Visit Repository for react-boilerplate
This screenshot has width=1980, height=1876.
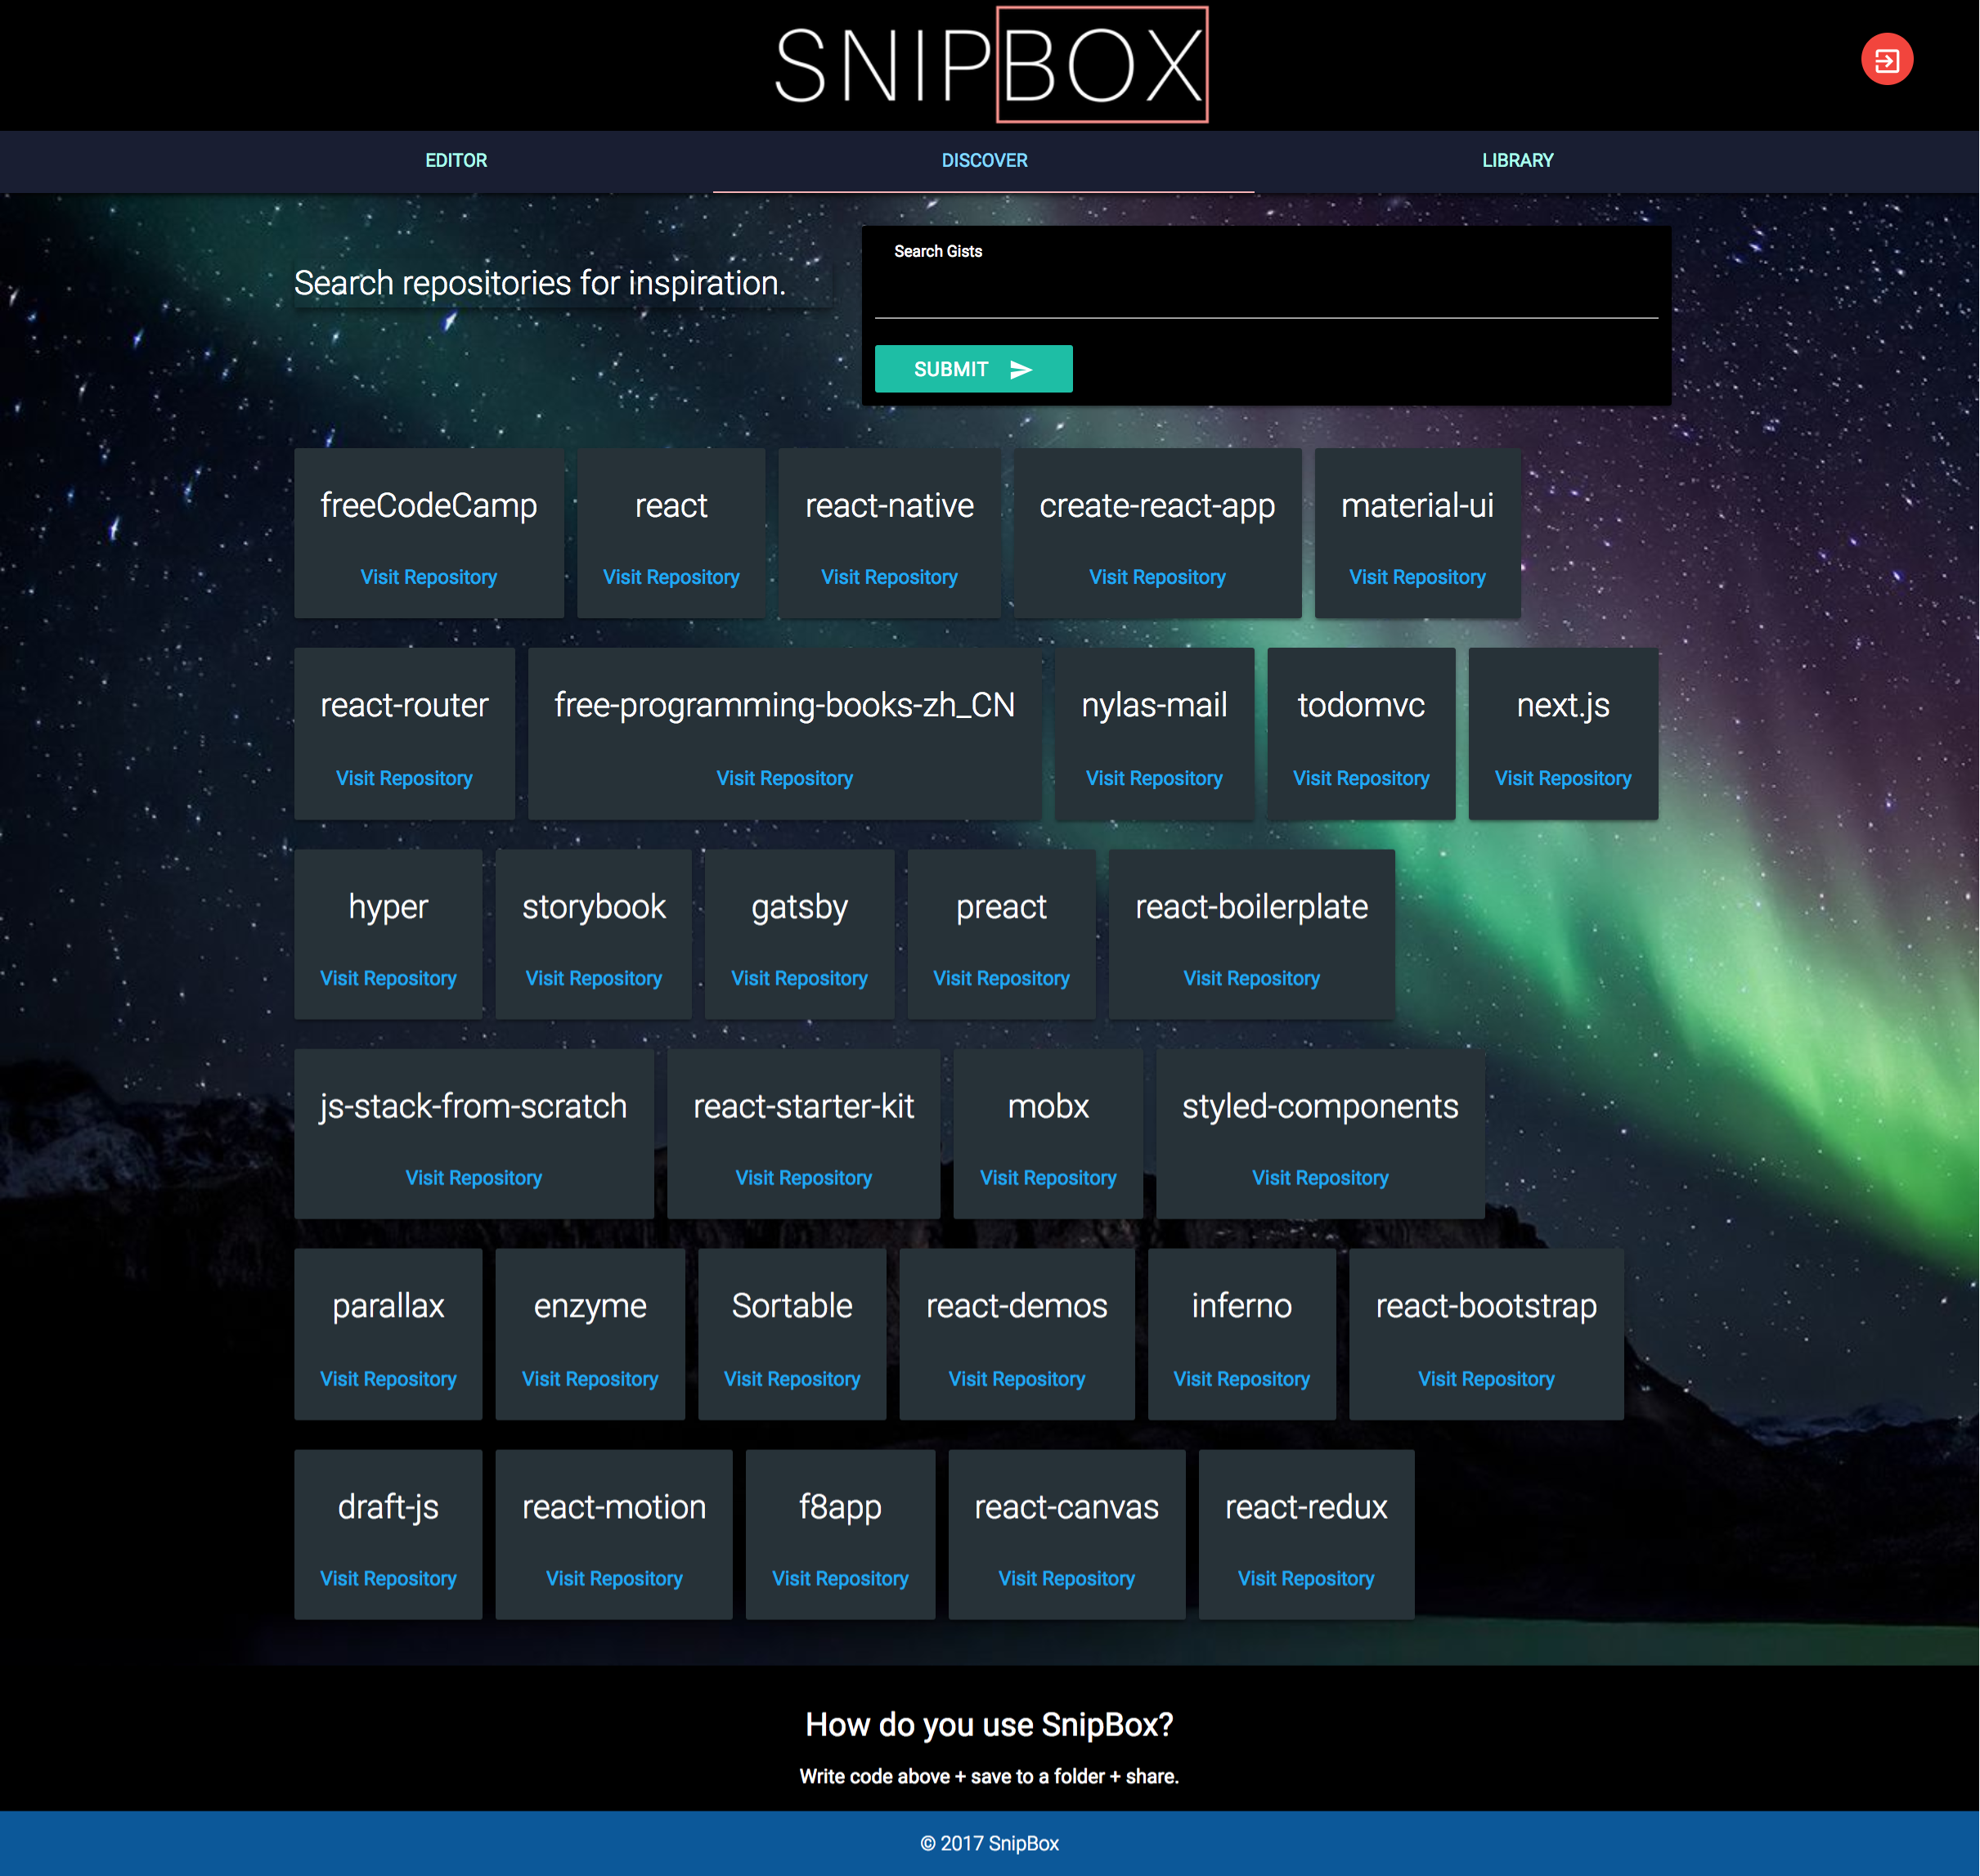(x=1251, y=978)
